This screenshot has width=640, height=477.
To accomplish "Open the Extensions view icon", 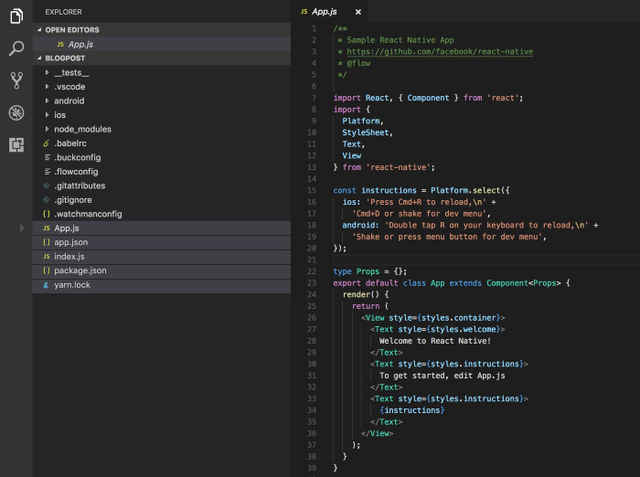I will [16, 145].
